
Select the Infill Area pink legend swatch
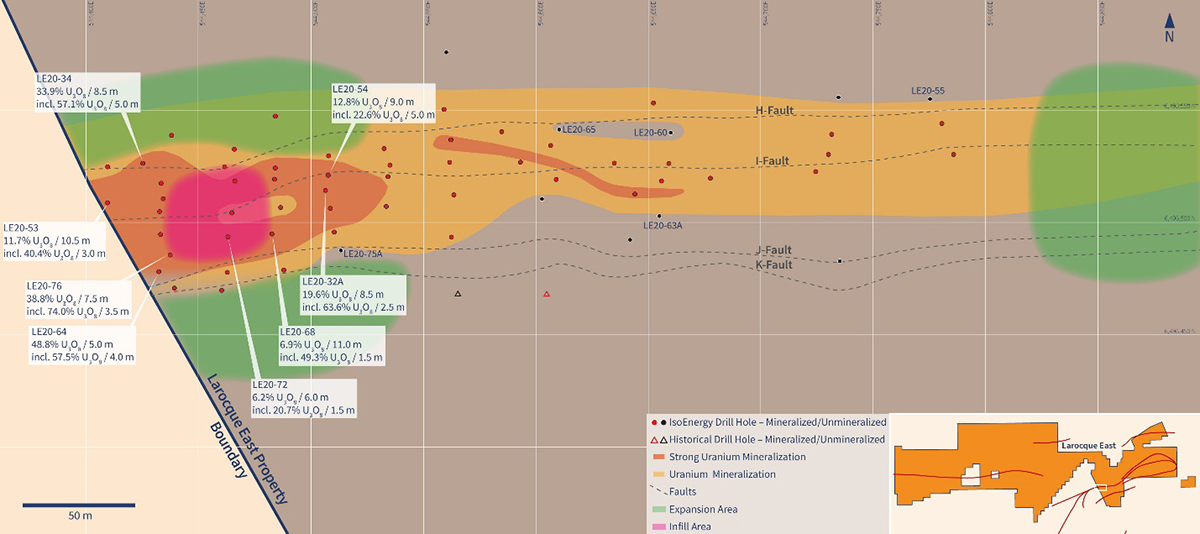click(x=658, y=526)
